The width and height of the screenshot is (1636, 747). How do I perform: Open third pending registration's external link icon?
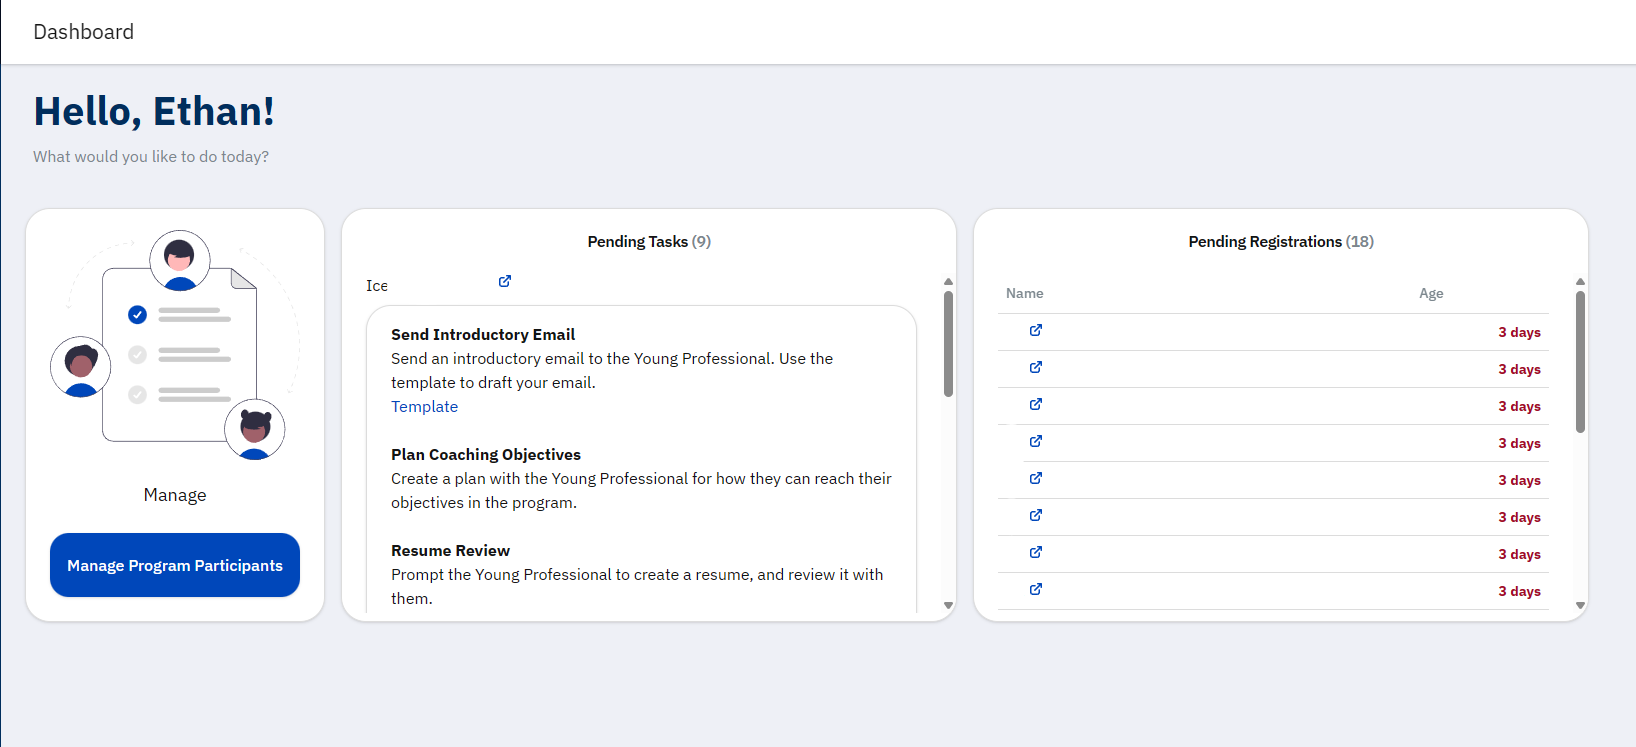(x=1036, y=404)
